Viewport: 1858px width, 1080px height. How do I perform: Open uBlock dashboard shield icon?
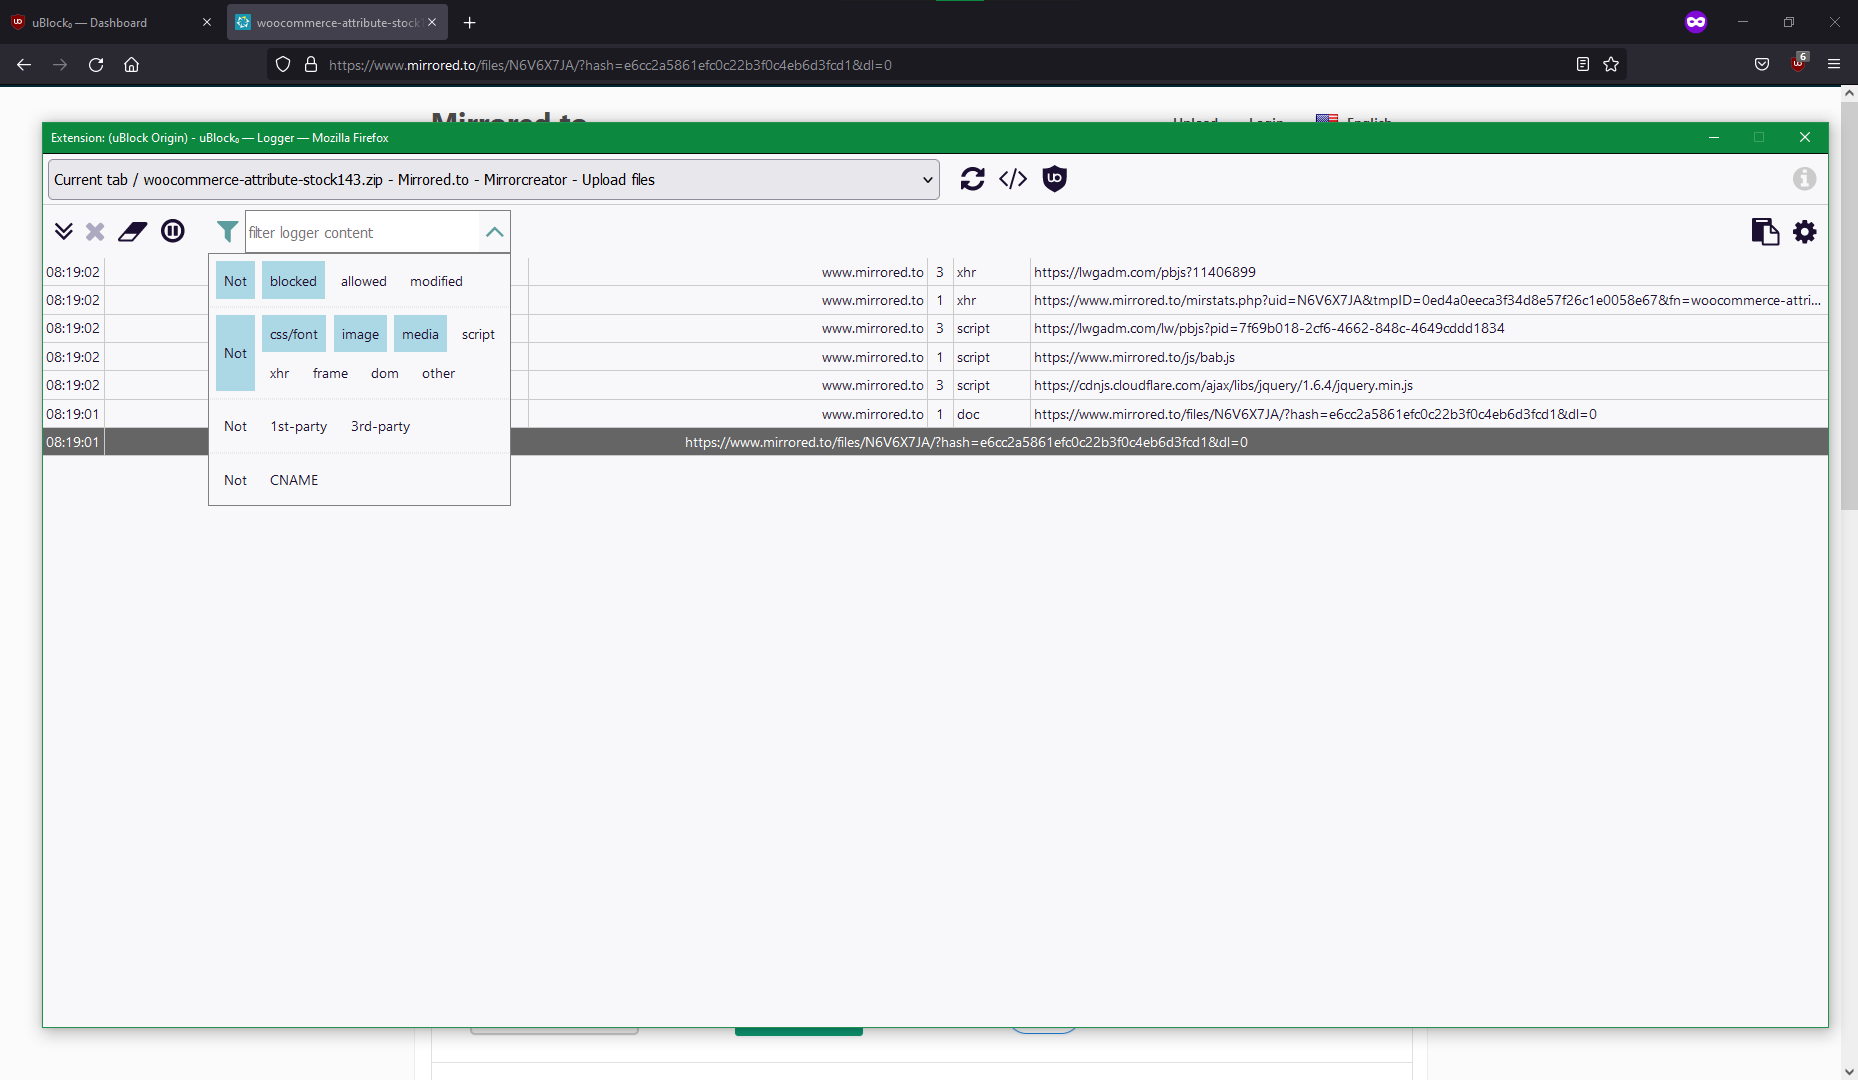click(x=1055, y=179)
